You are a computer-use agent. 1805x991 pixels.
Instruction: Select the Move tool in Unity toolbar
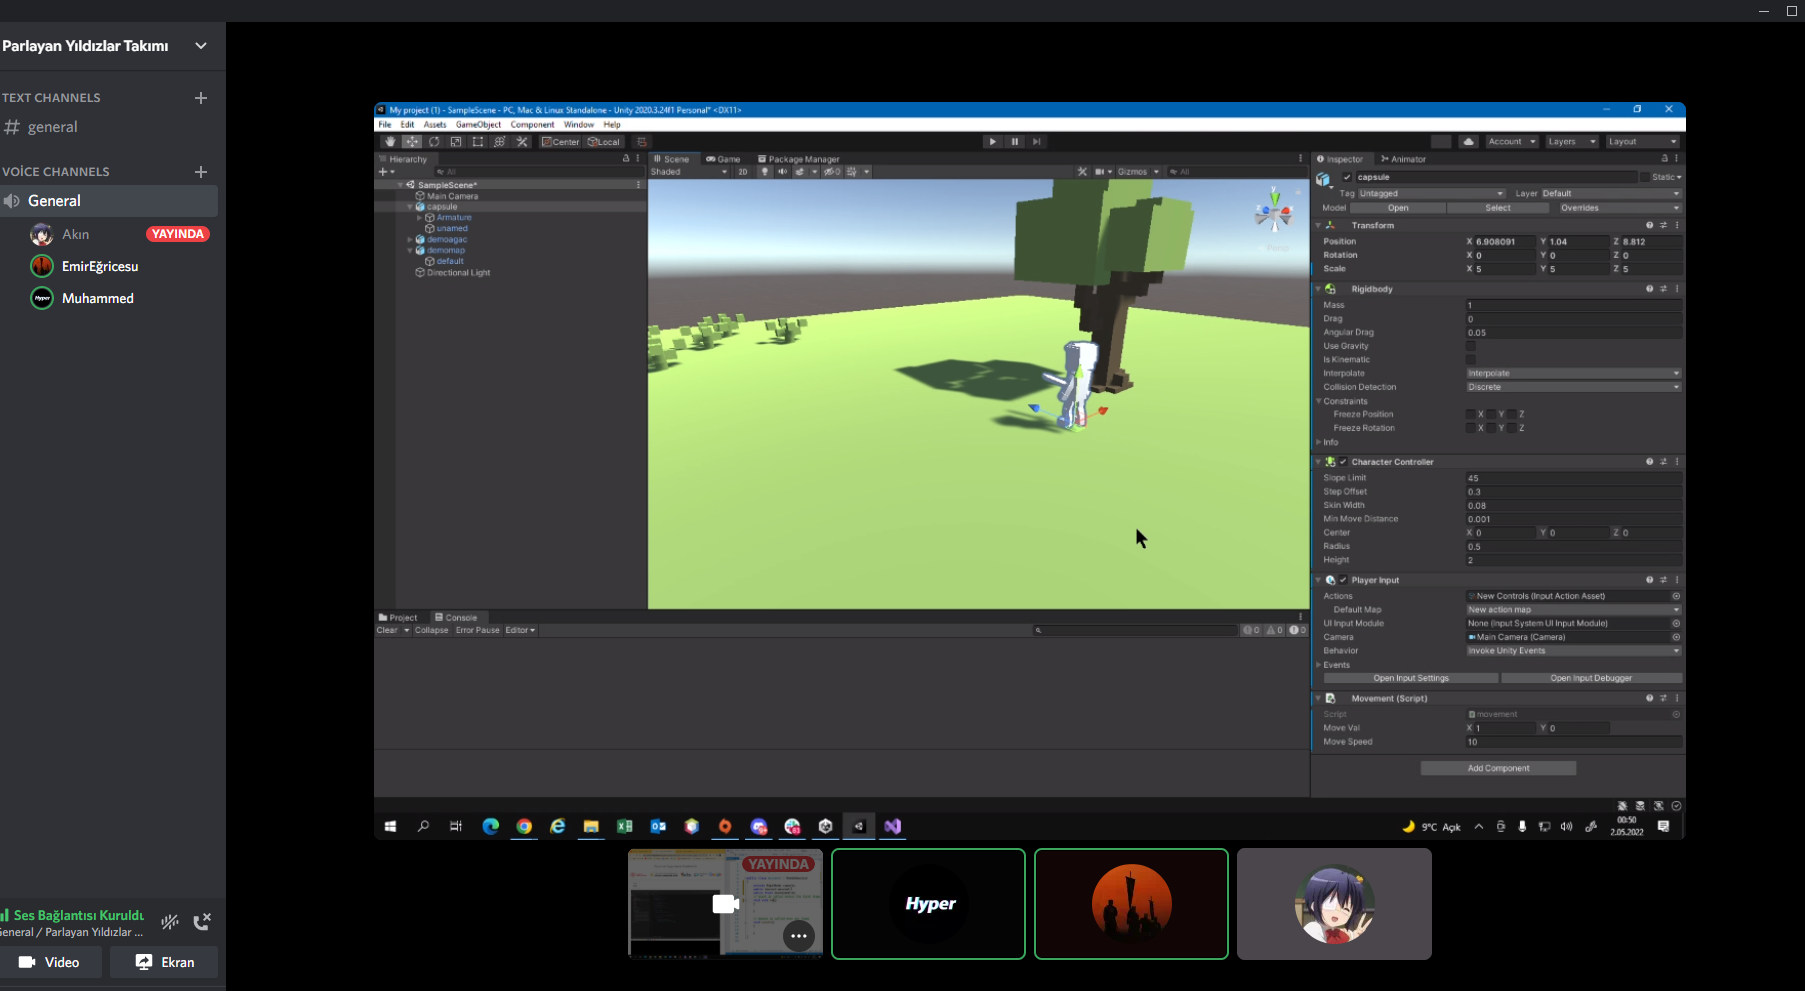[412, 141]
